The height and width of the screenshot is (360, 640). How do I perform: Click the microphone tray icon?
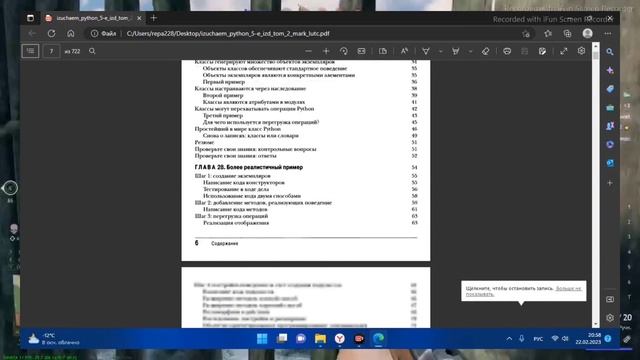(x=522, y=339)
